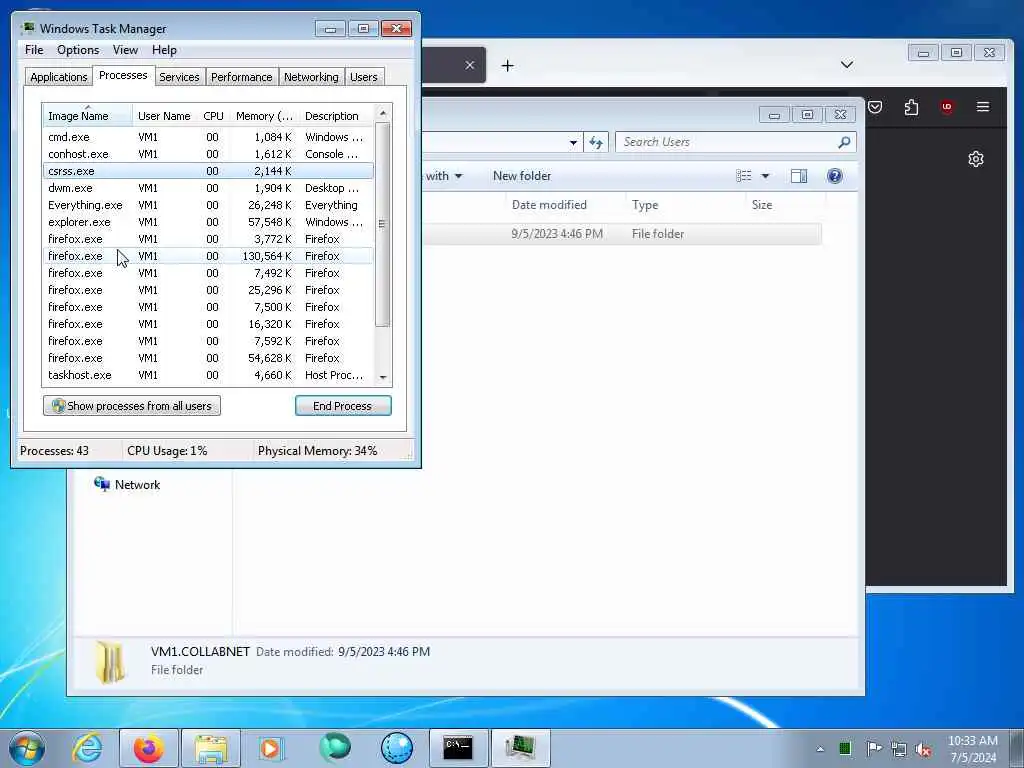Open a new Firefox tab with plus button
Screen dimensions: 1024x768
click(507, 65)
